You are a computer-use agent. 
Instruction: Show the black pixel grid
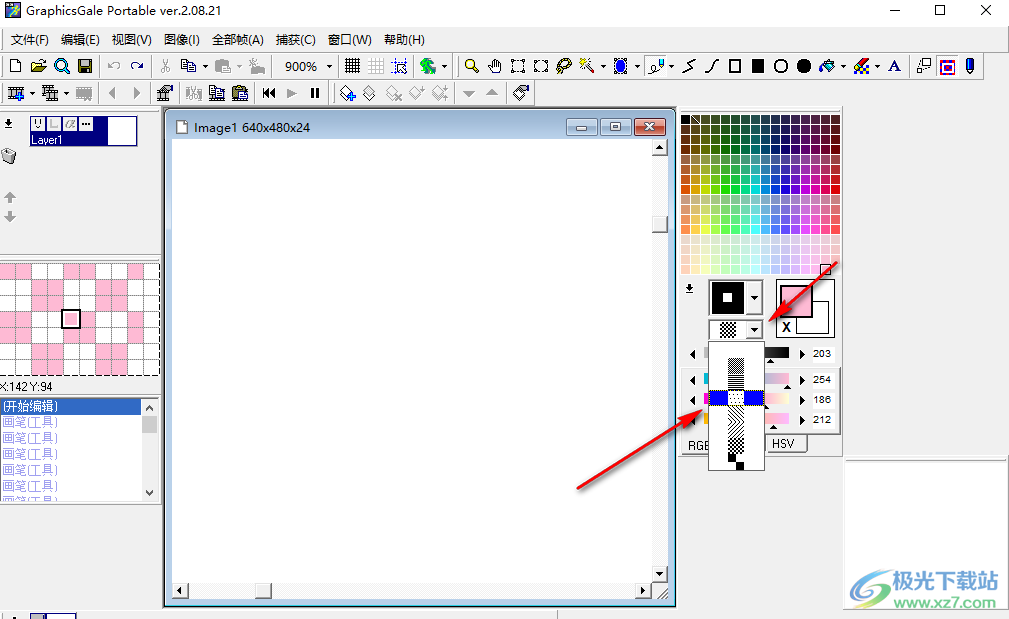352,66
